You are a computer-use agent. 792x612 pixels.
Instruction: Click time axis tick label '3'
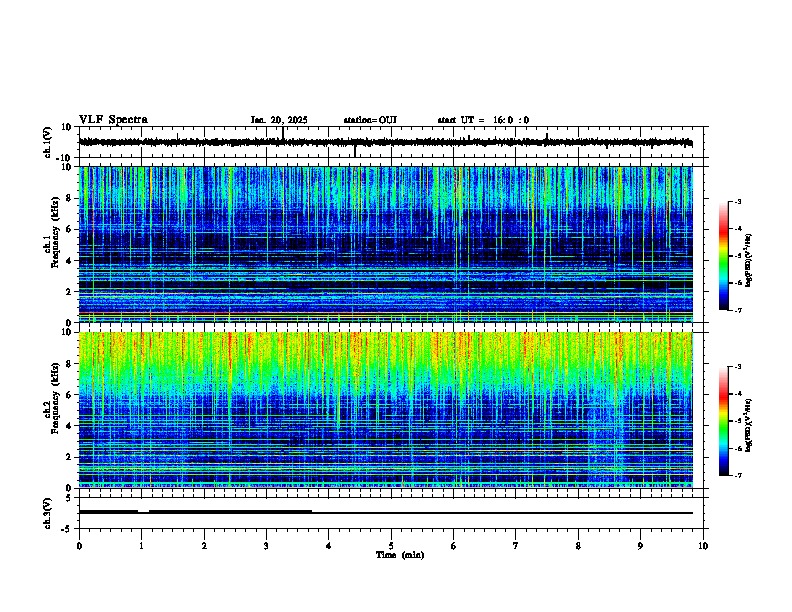[x=266, y=546]
